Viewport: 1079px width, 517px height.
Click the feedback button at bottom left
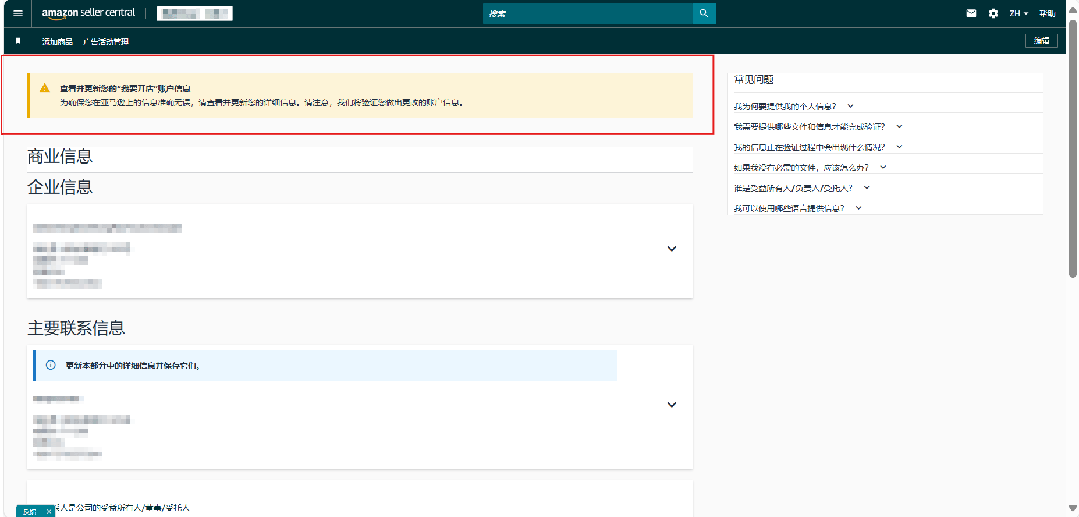(30, 511)
